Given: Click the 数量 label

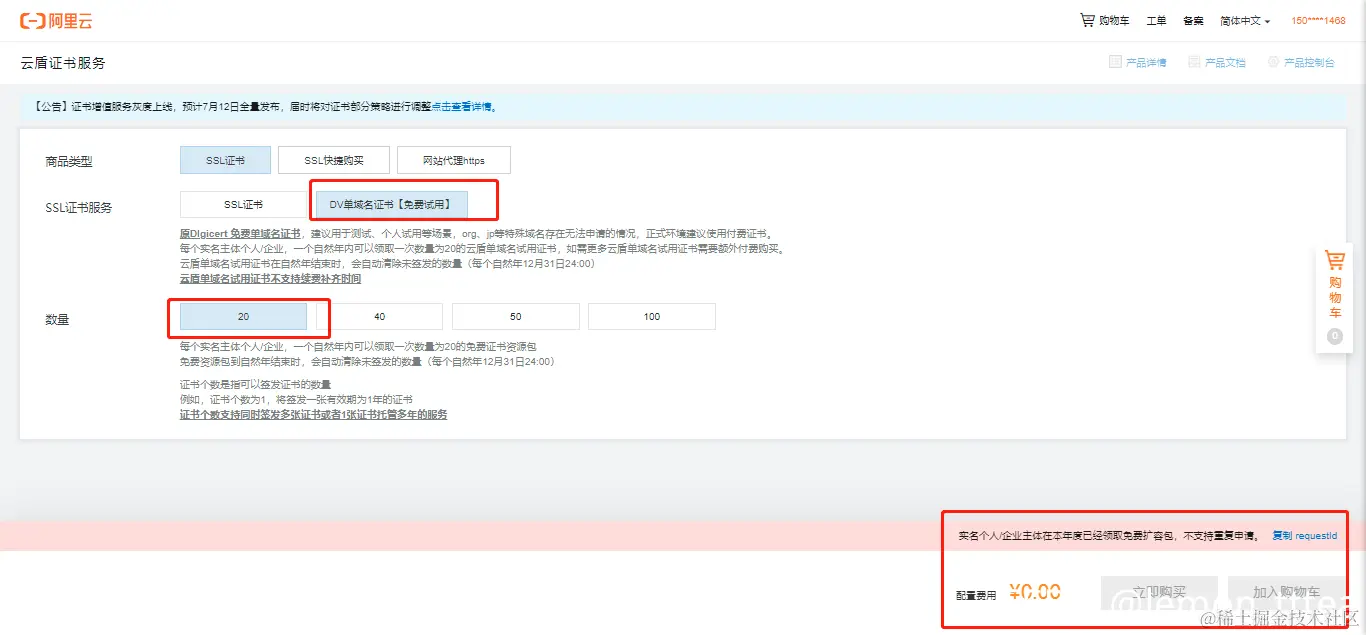Looking at the screenshot, I should point(57,320).
